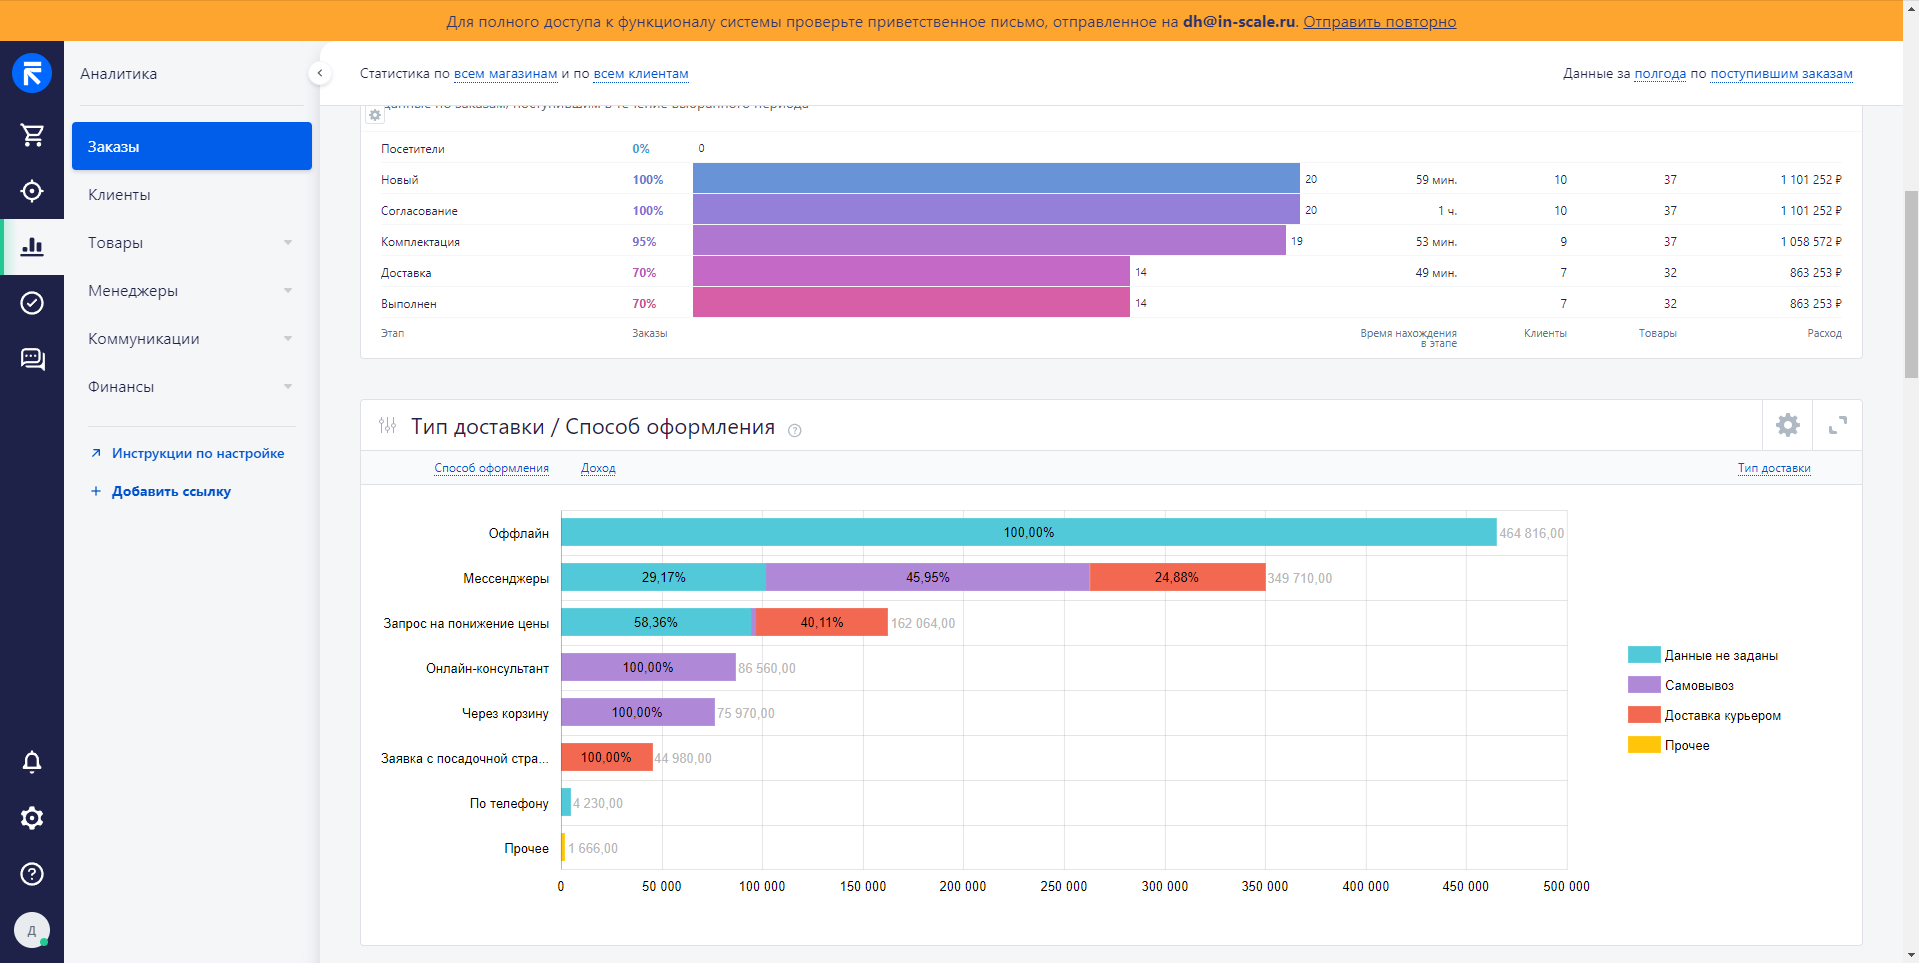The image size is (1919, 963).
Task: Open the chat messages sidebar icon
Action: click(x=32, y=359)
